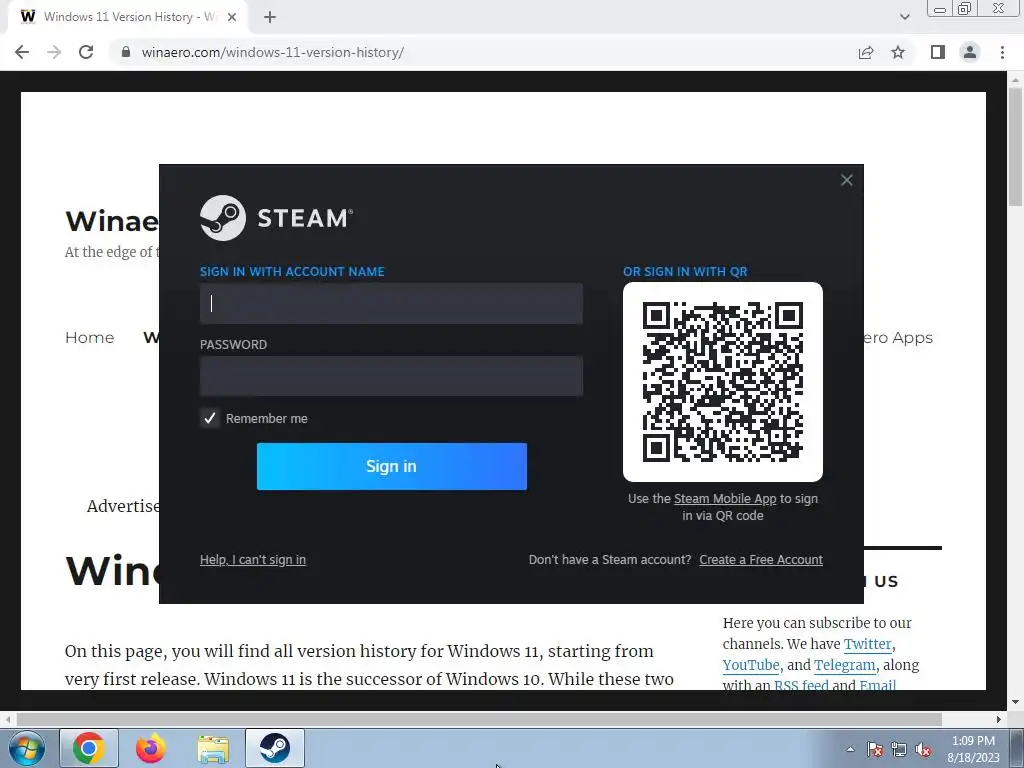Screen dimensions: 1024x768
Task: Go back in Chrome browser
Action: tap(22, 52)
